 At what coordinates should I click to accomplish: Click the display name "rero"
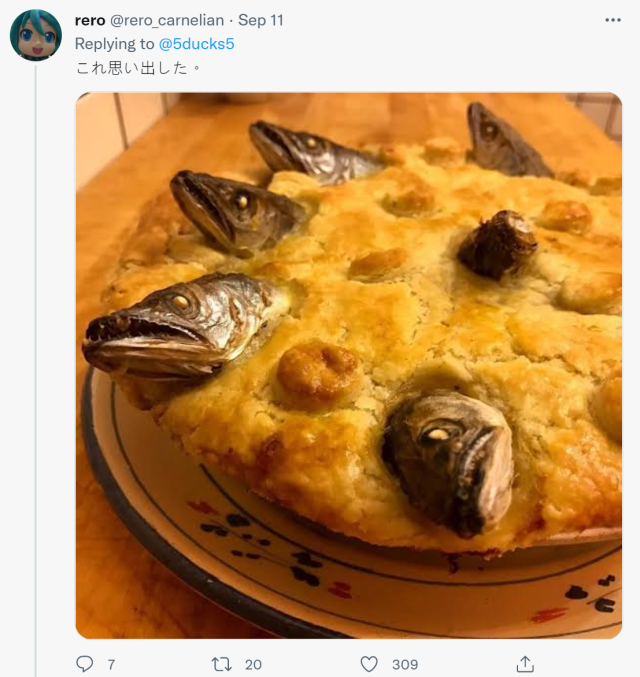[90, 20]
